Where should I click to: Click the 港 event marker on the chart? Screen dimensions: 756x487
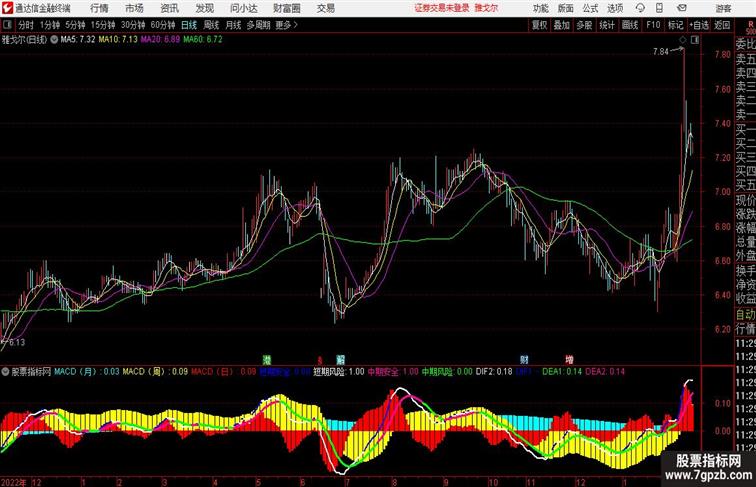coord(267,360)
